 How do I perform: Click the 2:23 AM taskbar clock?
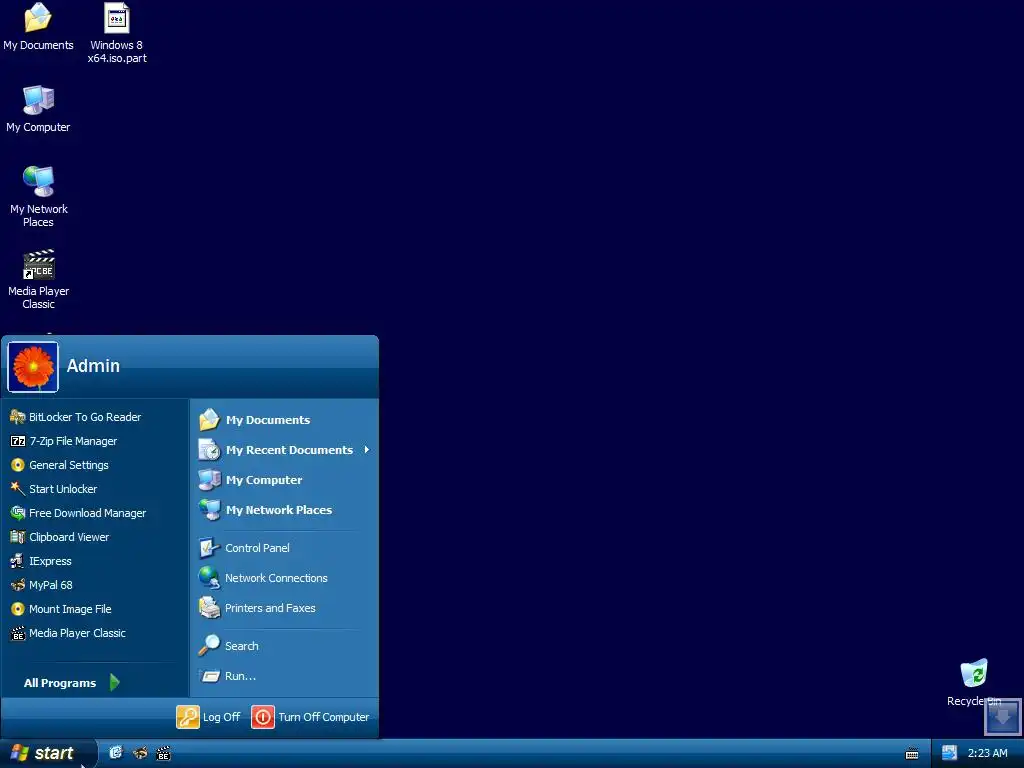pos(987,753)
